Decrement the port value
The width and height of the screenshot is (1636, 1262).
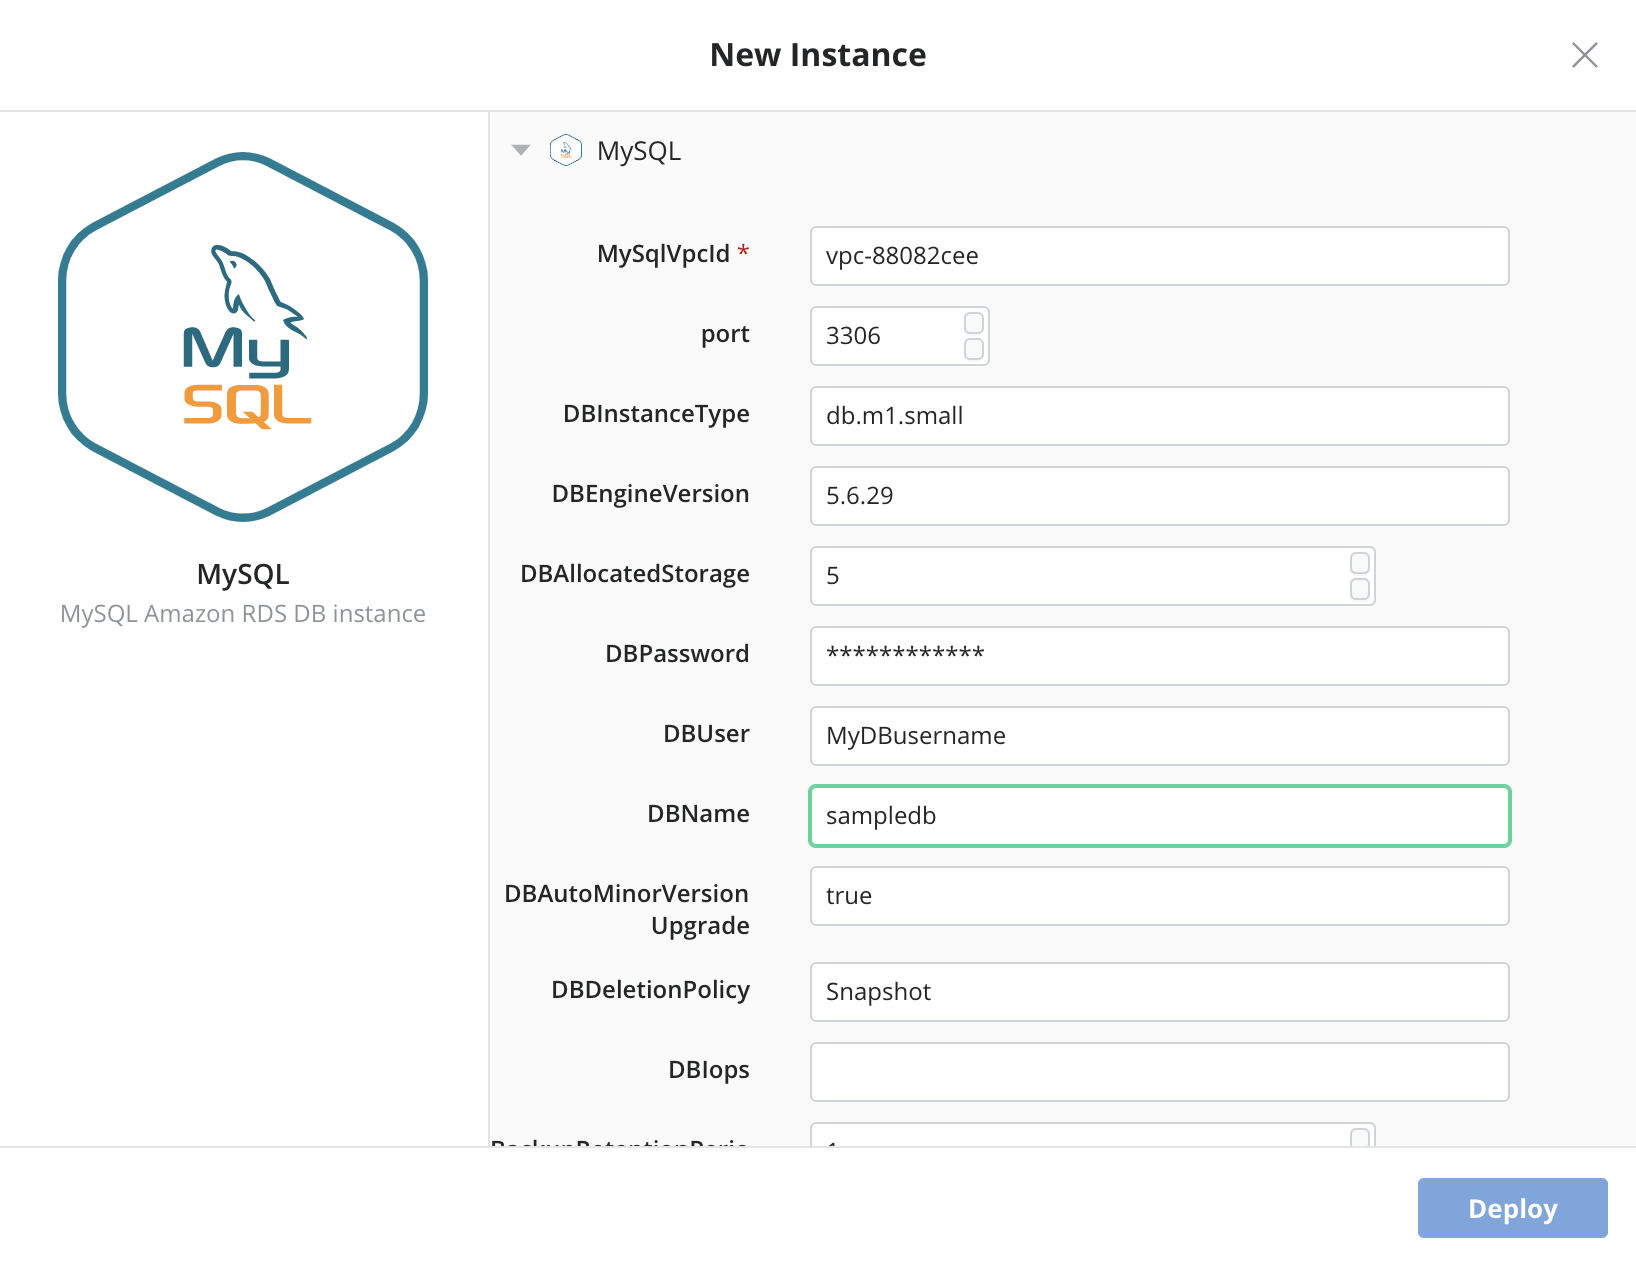point(974,349)
